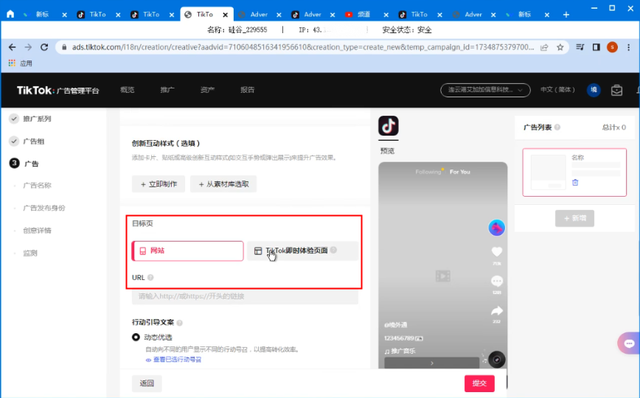640x398 pixels.
Task: Open 概览 in the top navigation
Action: click(x=127, y=90)
